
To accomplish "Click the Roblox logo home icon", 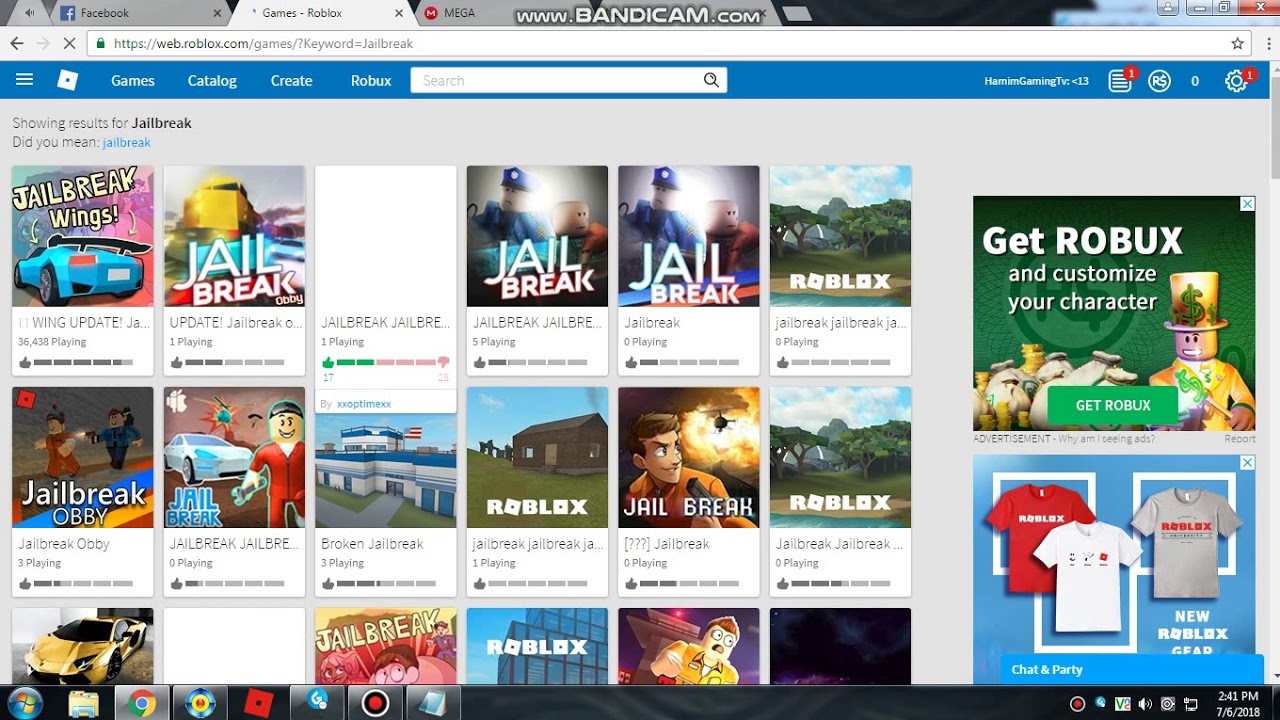I will click(67, 80).
